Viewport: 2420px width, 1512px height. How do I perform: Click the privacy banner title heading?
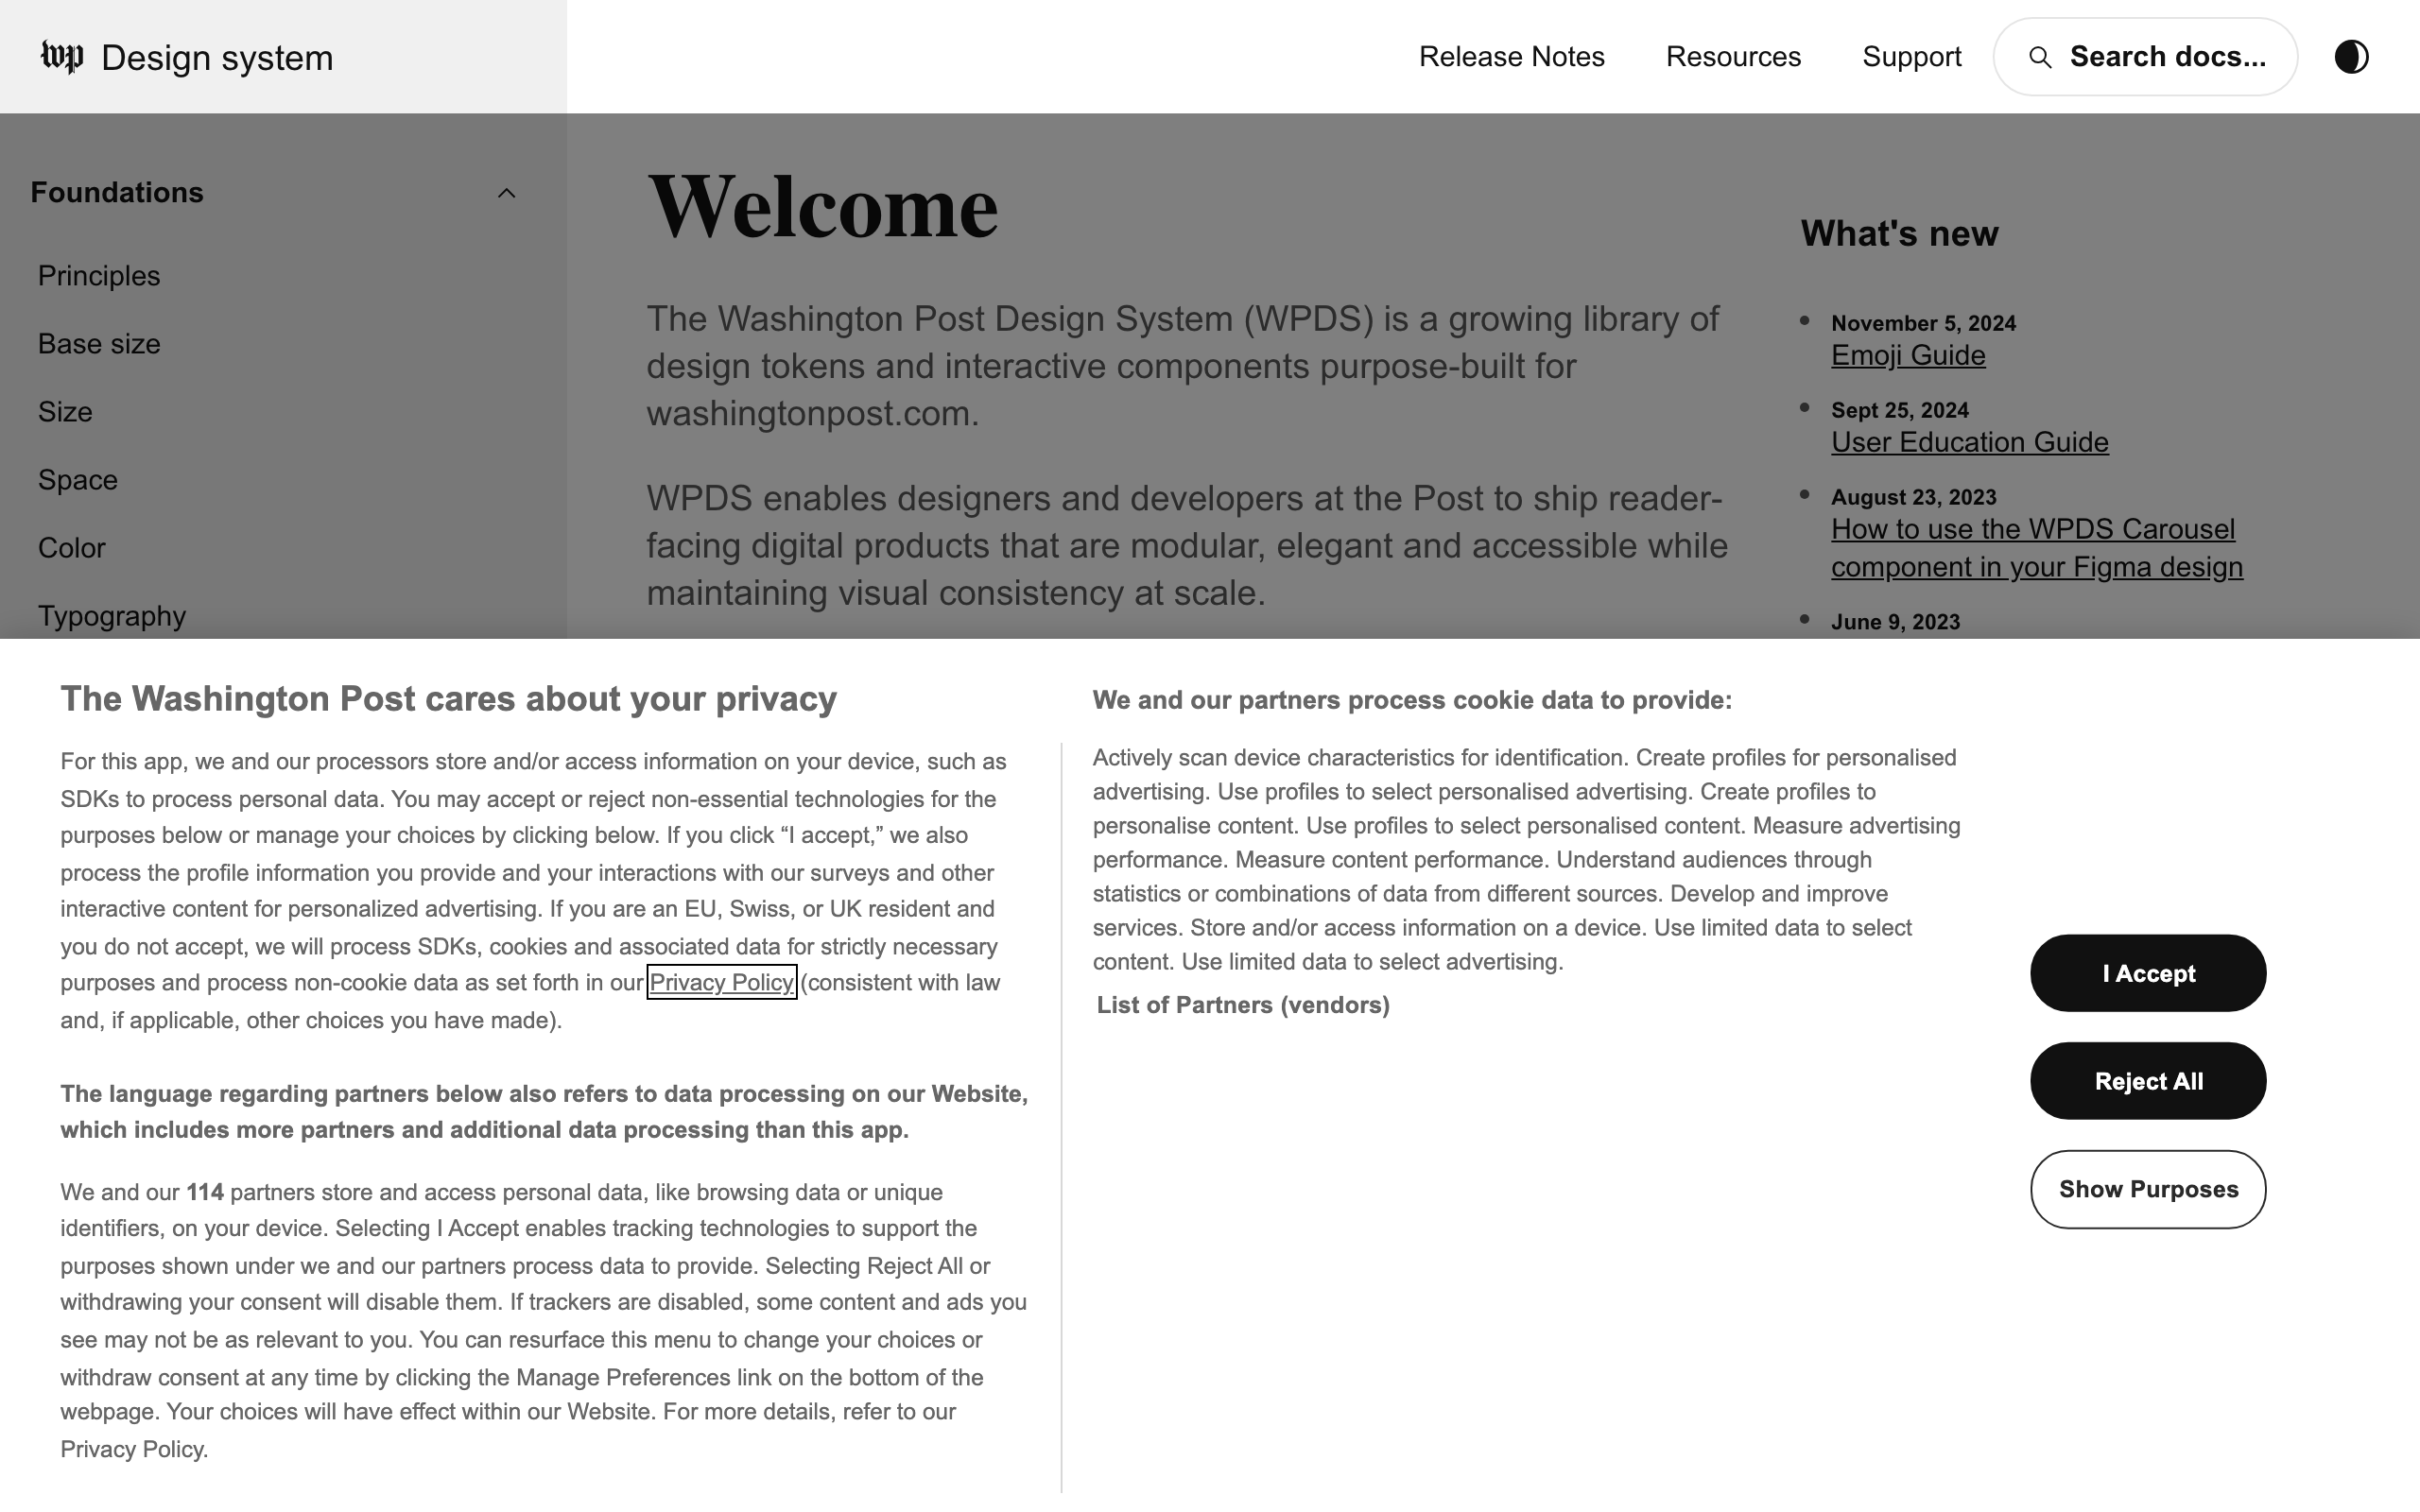coord(448,698)
